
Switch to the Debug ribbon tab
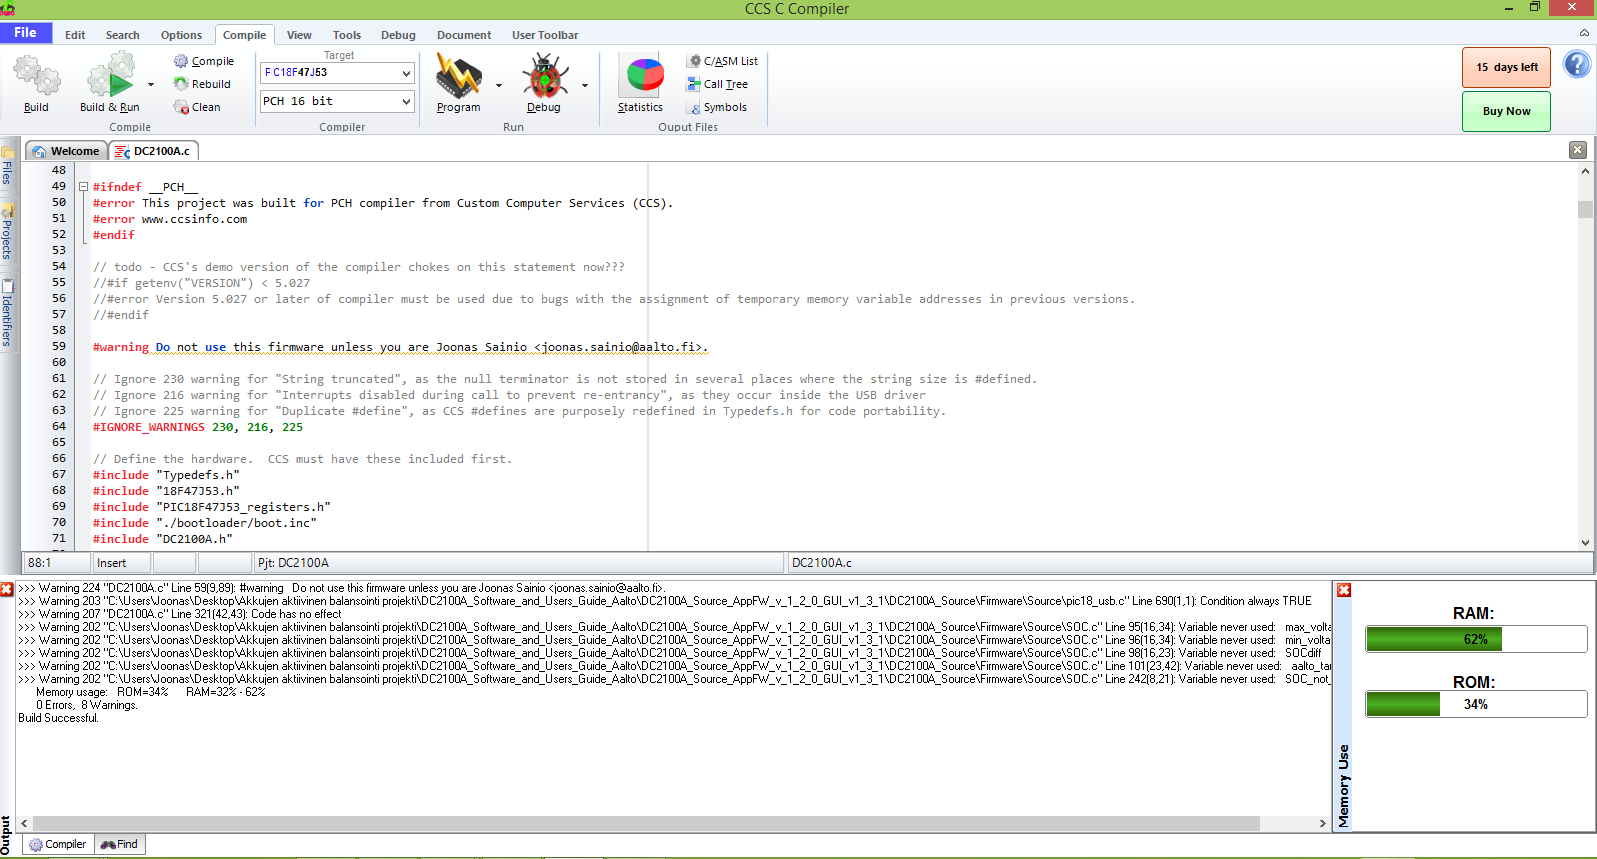tap(398, 35)
